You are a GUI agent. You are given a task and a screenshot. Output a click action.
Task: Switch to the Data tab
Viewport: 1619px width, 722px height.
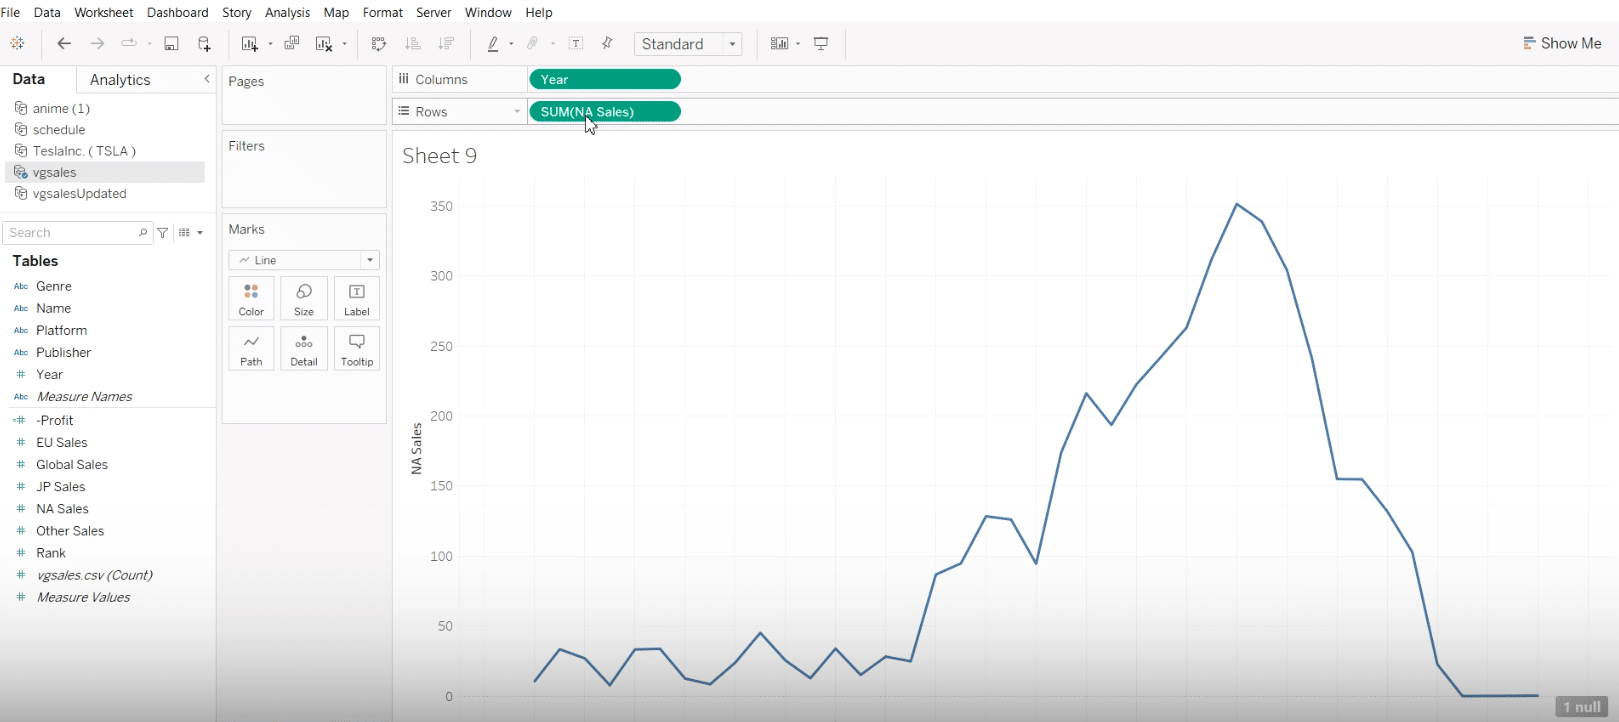click(28, 79)
